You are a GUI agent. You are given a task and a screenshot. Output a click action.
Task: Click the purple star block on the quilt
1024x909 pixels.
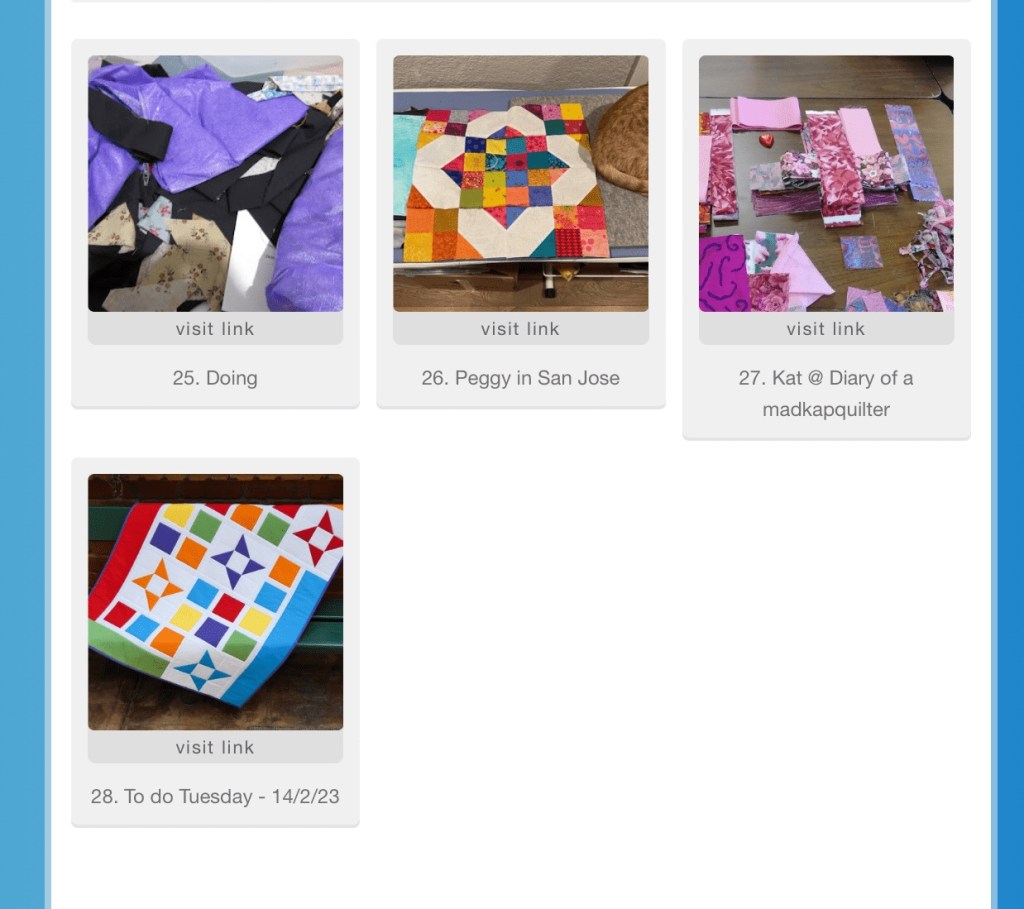[239, 560]
